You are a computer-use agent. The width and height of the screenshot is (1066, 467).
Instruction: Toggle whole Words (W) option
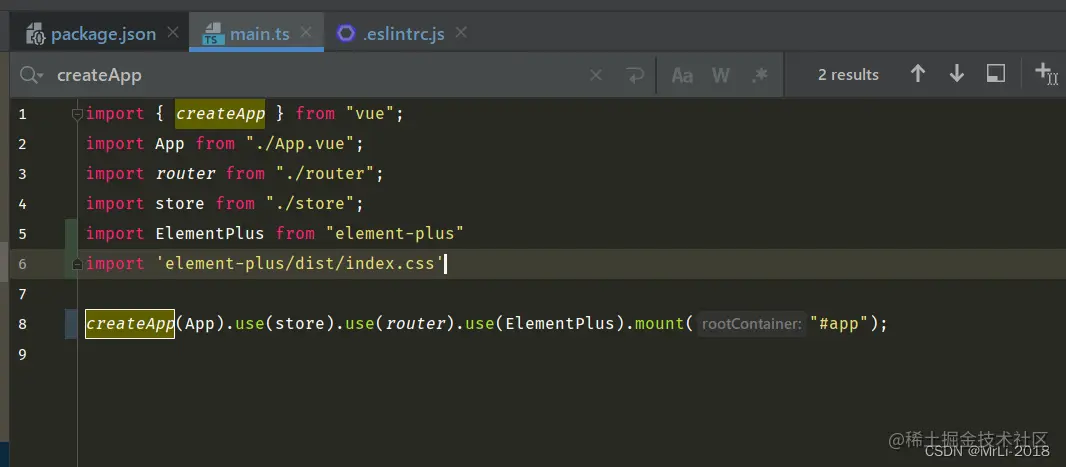coord(721,75)
